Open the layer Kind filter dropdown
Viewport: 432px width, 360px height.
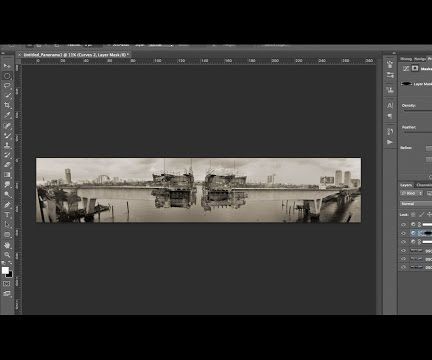coord(412,193)
